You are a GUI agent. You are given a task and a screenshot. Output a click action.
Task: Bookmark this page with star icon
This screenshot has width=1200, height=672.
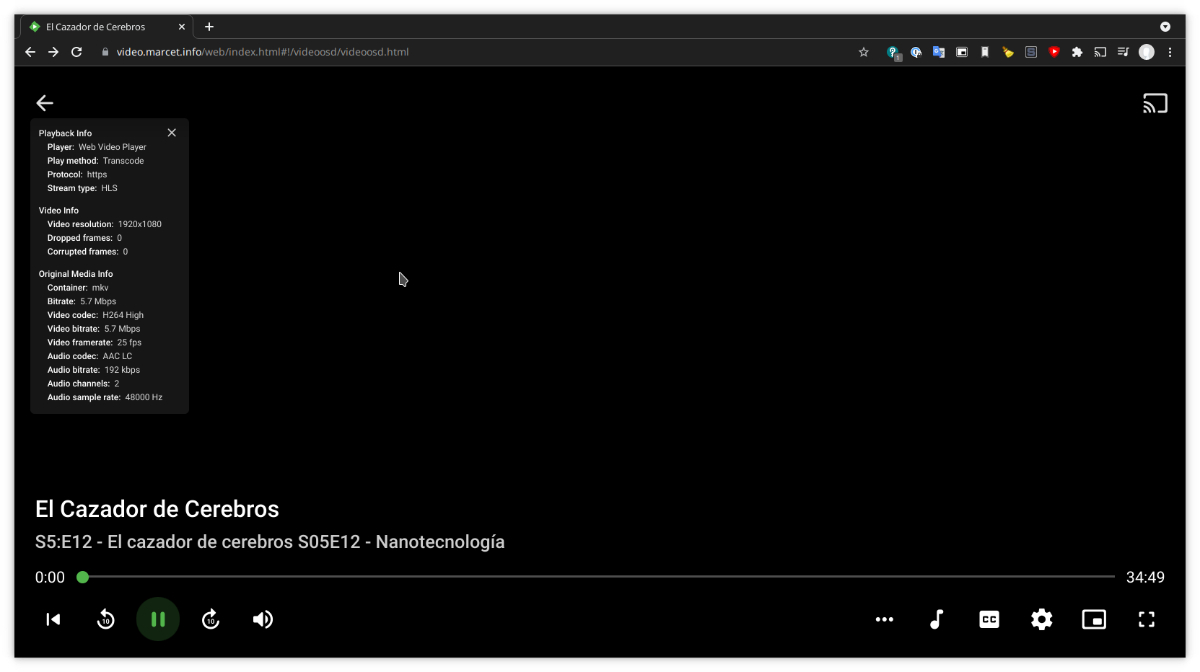click(x=864, y=52)
